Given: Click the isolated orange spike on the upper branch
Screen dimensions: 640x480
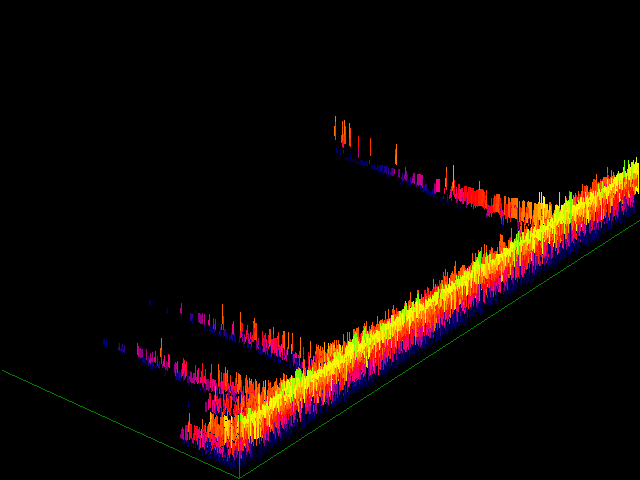Looking at the screenshot, I should pyautogui.click(x=396, y=156).
